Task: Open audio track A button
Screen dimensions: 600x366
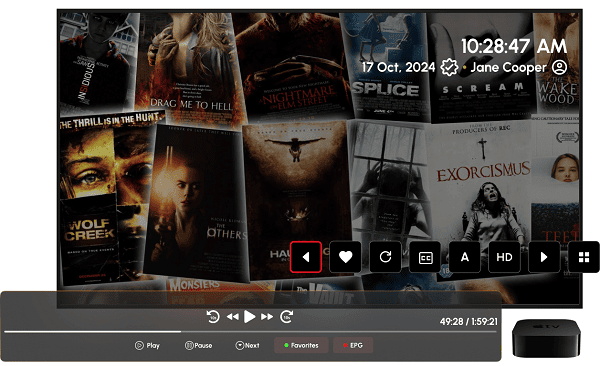Action: [465, 257]
